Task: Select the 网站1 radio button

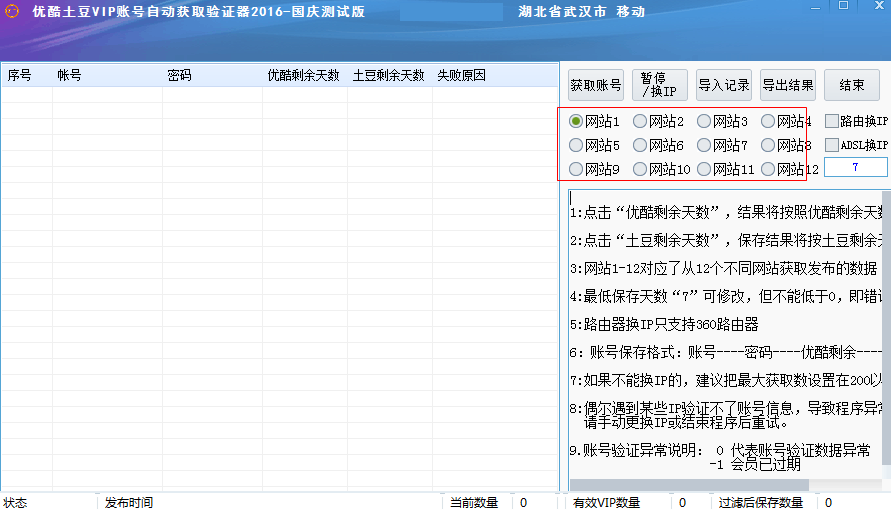Action: [x=576, y=121]
